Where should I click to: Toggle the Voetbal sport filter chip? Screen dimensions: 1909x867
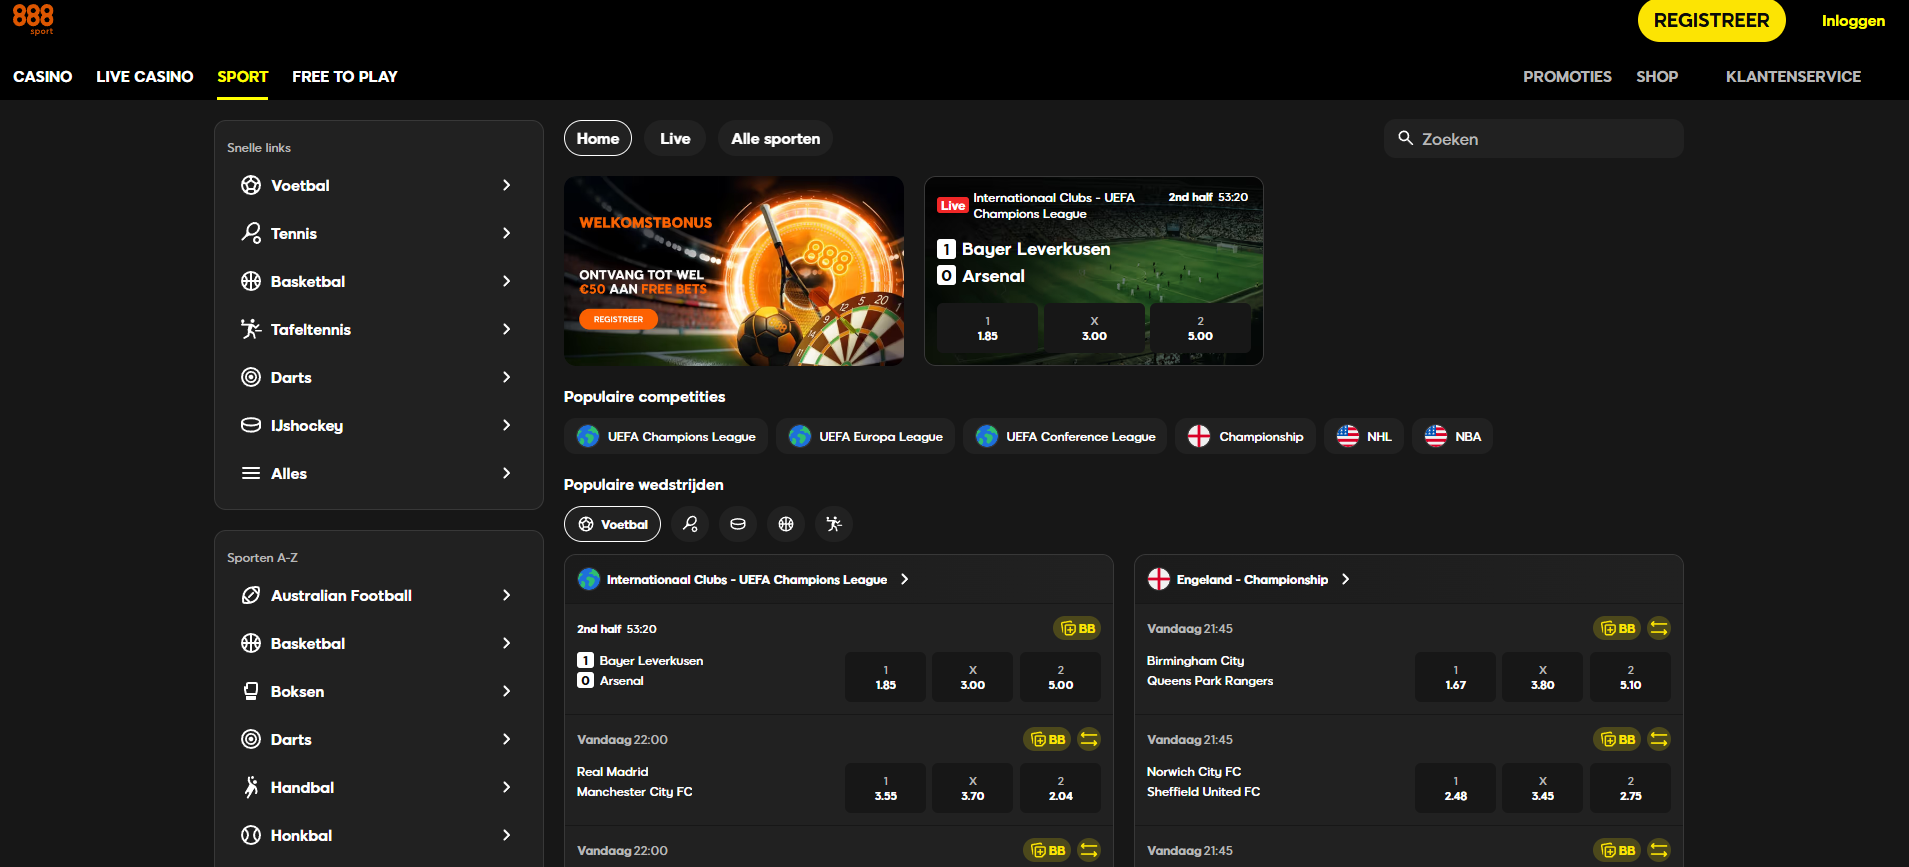pos(612,524)
